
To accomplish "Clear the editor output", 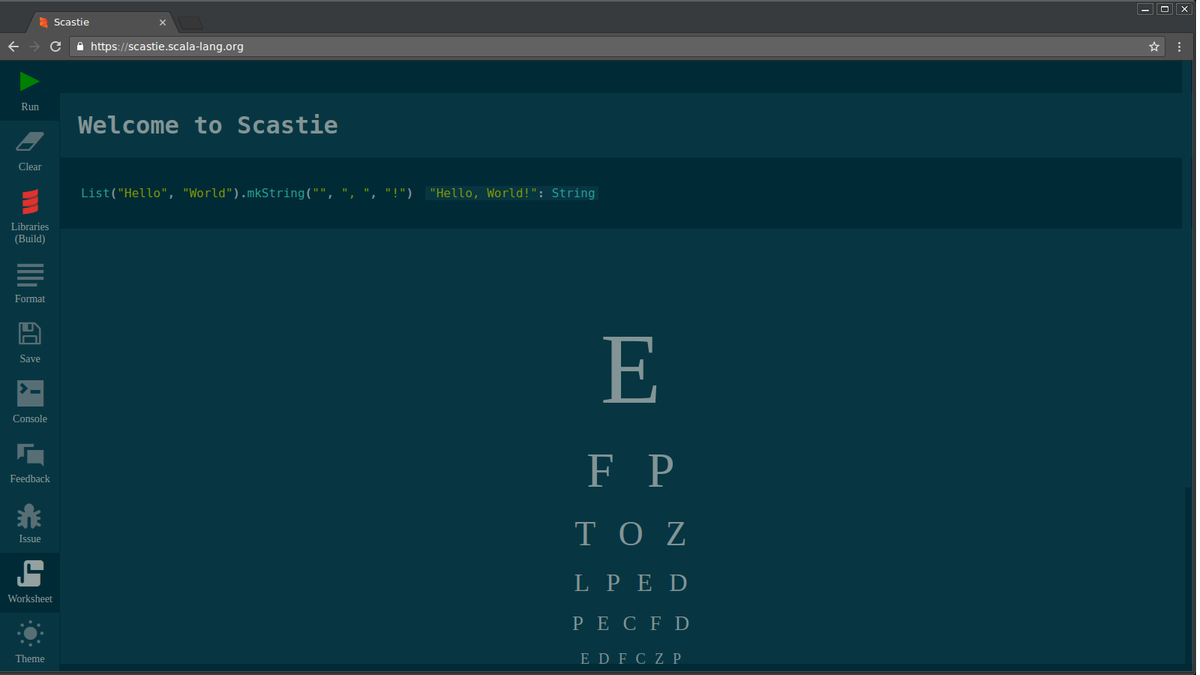I will click(x=29, y=148).
